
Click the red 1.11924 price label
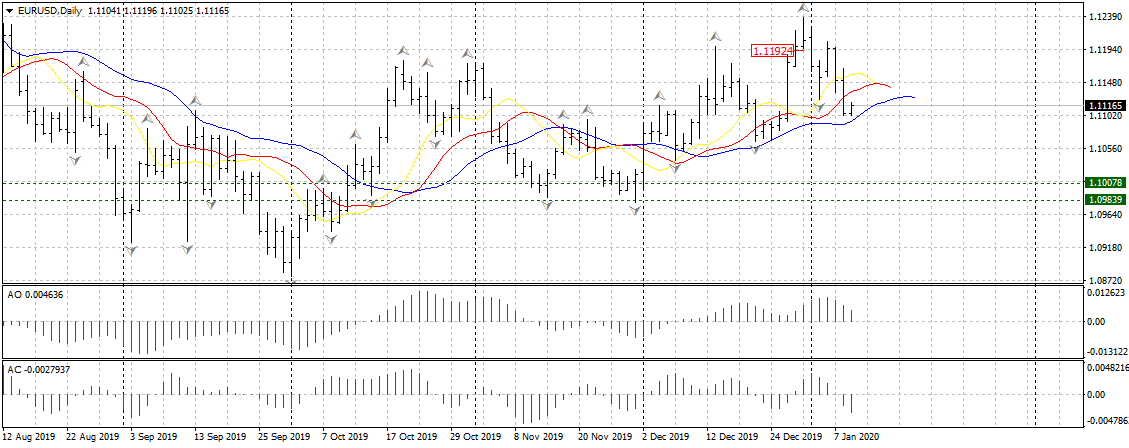pyautogui.click(x=772, y=49)
